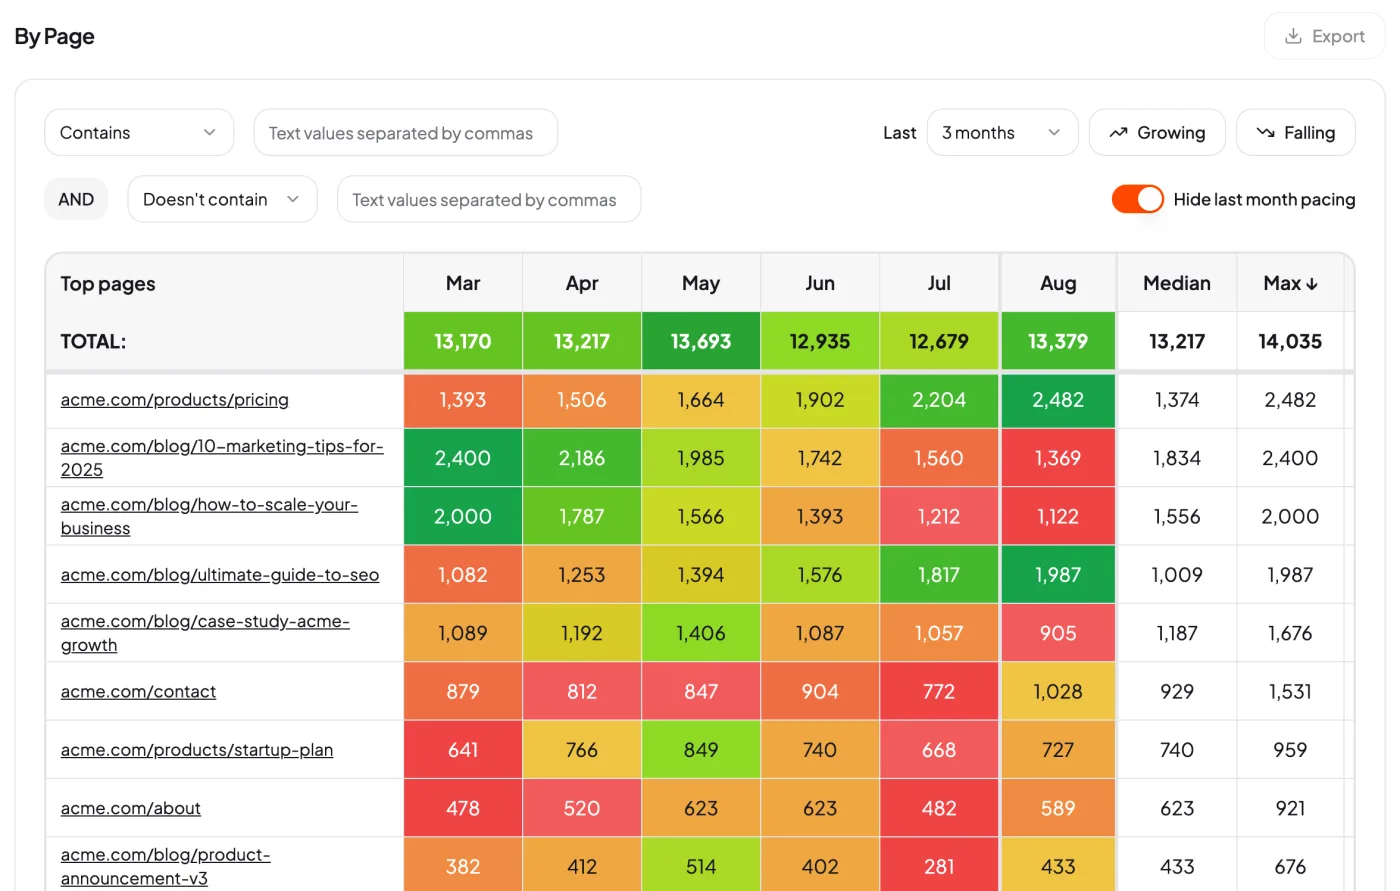Click the Median column header

click(1177, 283)
